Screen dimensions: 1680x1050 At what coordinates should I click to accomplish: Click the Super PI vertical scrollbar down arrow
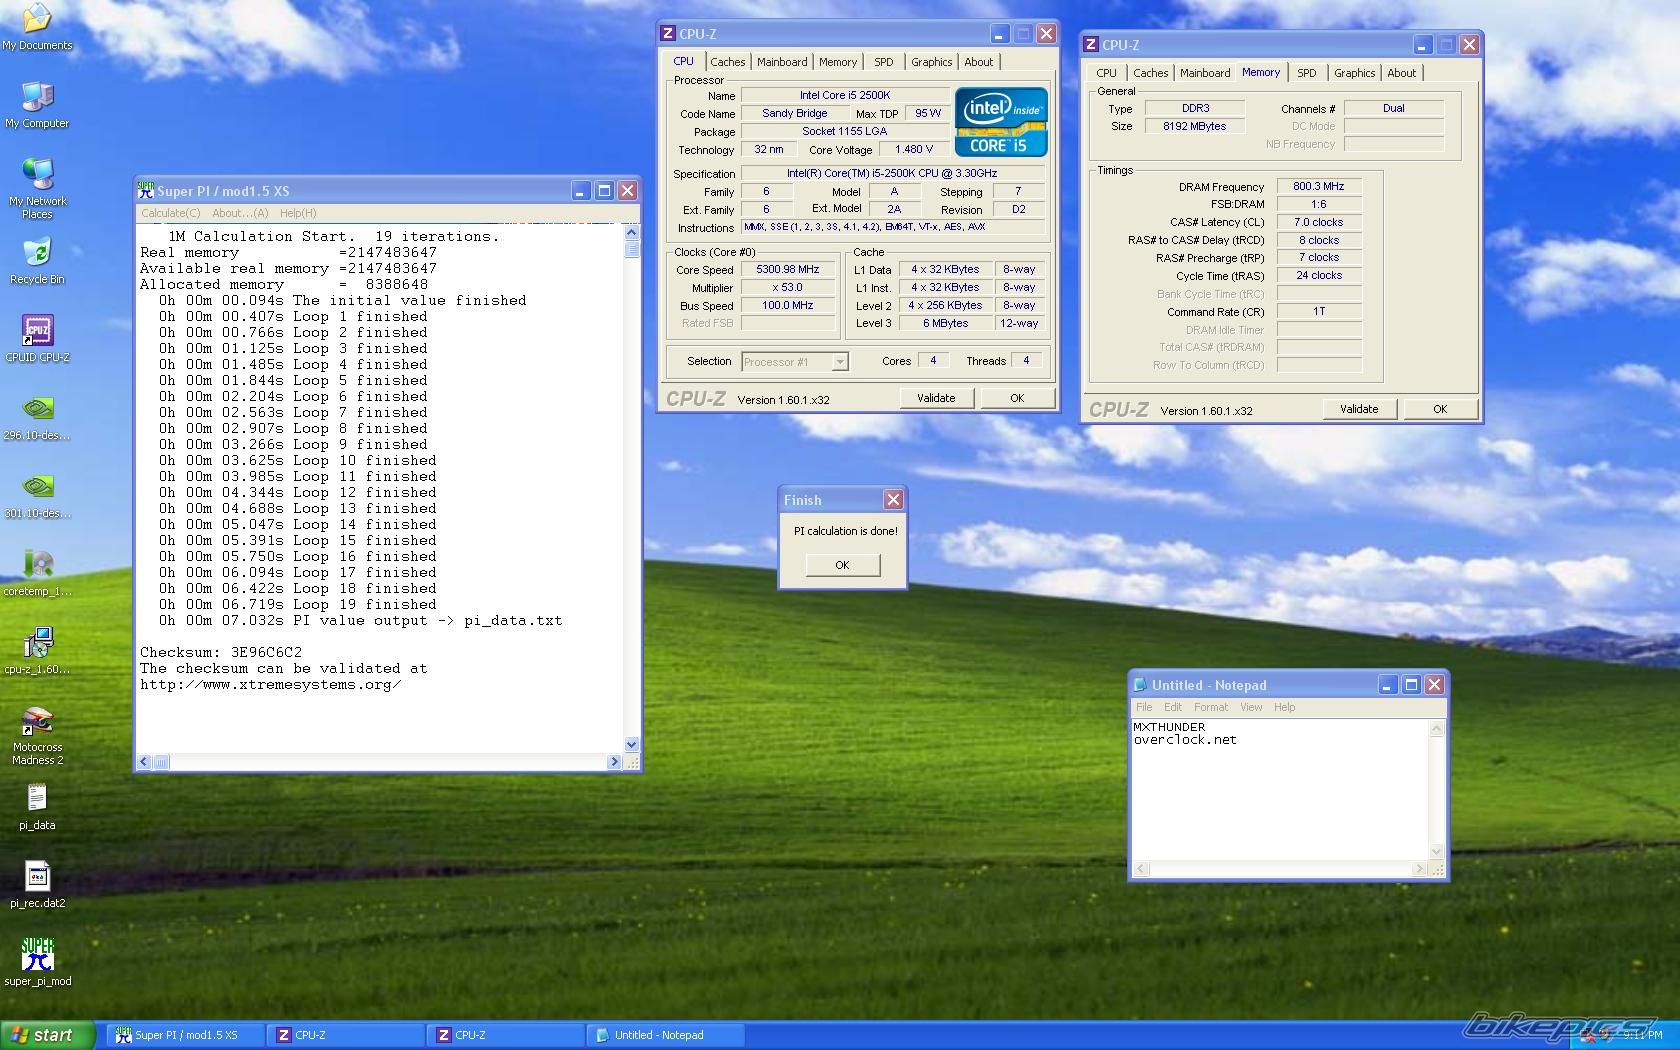[631, 744]
